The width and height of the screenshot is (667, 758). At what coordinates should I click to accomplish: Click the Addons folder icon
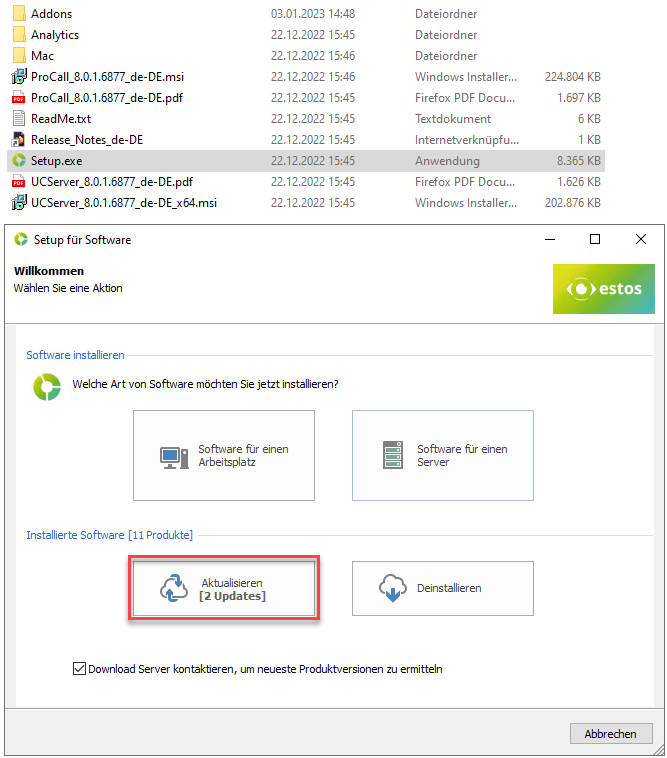(18, 14)
